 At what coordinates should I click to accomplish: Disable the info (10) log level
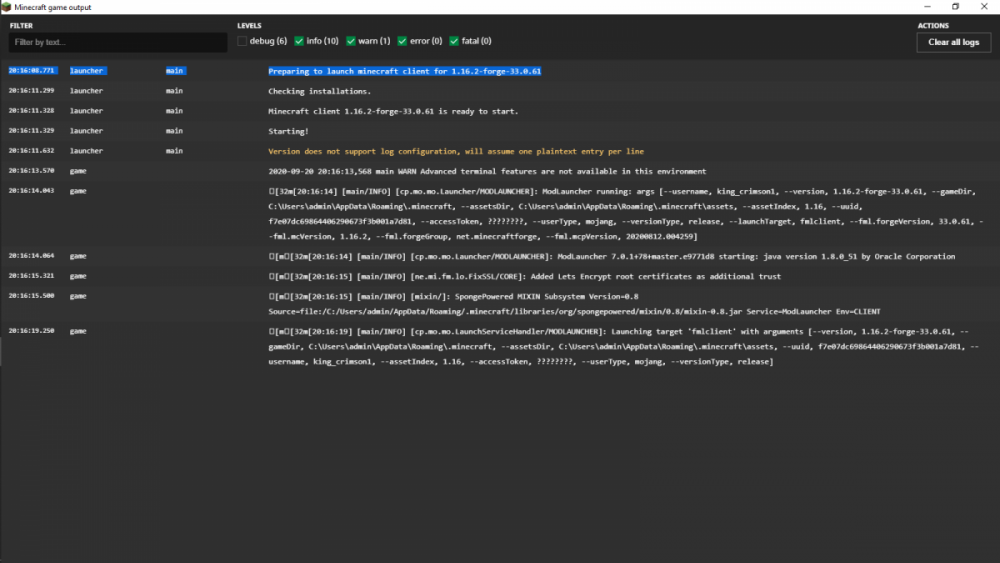click(299, 41)
